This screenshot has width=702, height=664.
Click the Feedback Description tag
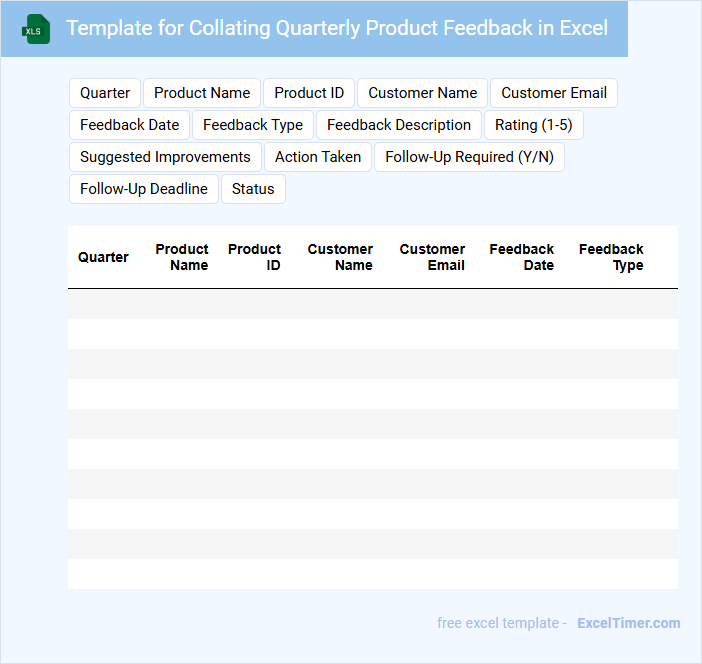coord(399,125)
